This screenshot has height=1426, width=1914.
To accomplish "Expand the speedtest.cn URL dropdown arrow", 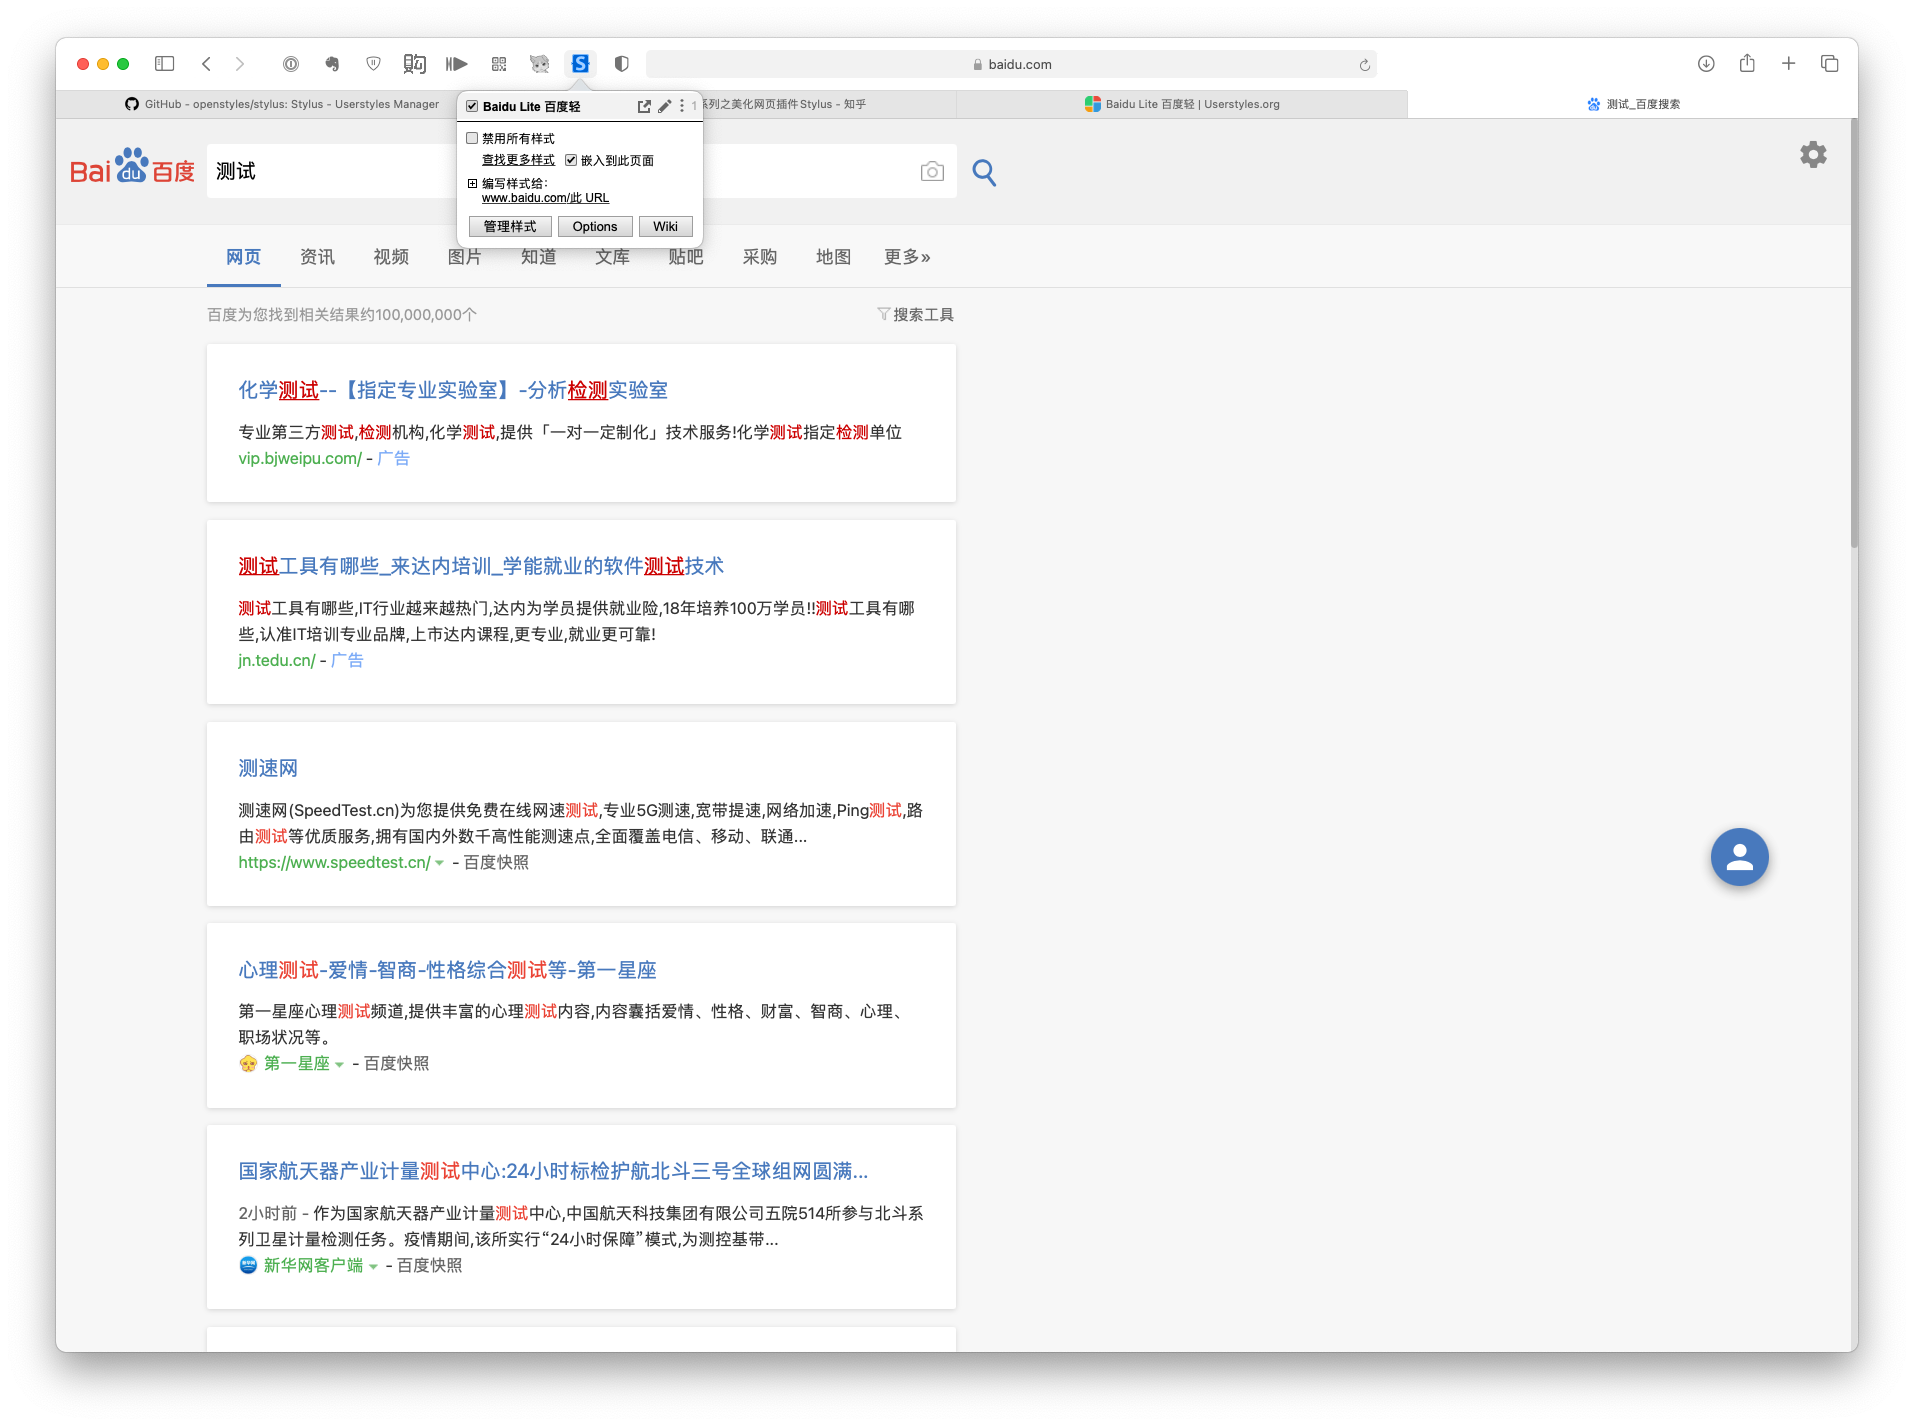I will pos(439,863).
